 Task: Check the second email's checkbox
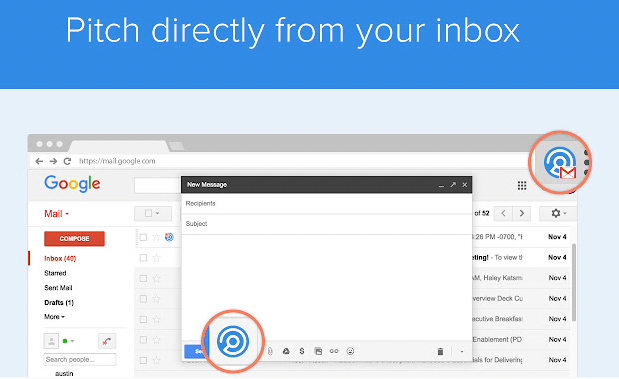point(143,258)
